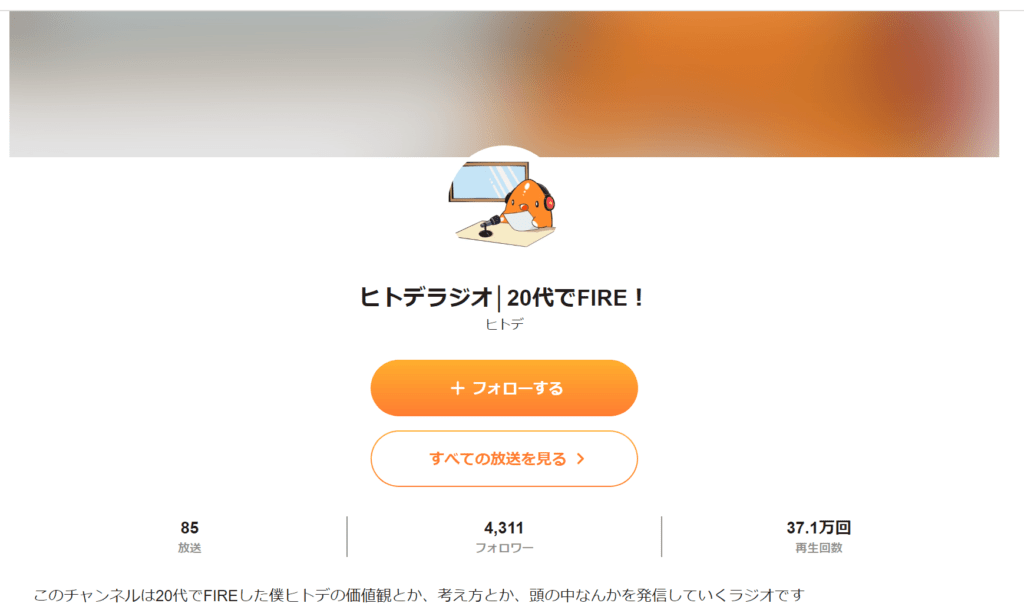Screen dimensions: 1024x610
Task: Click the フォロワー label
Action: 504,548
